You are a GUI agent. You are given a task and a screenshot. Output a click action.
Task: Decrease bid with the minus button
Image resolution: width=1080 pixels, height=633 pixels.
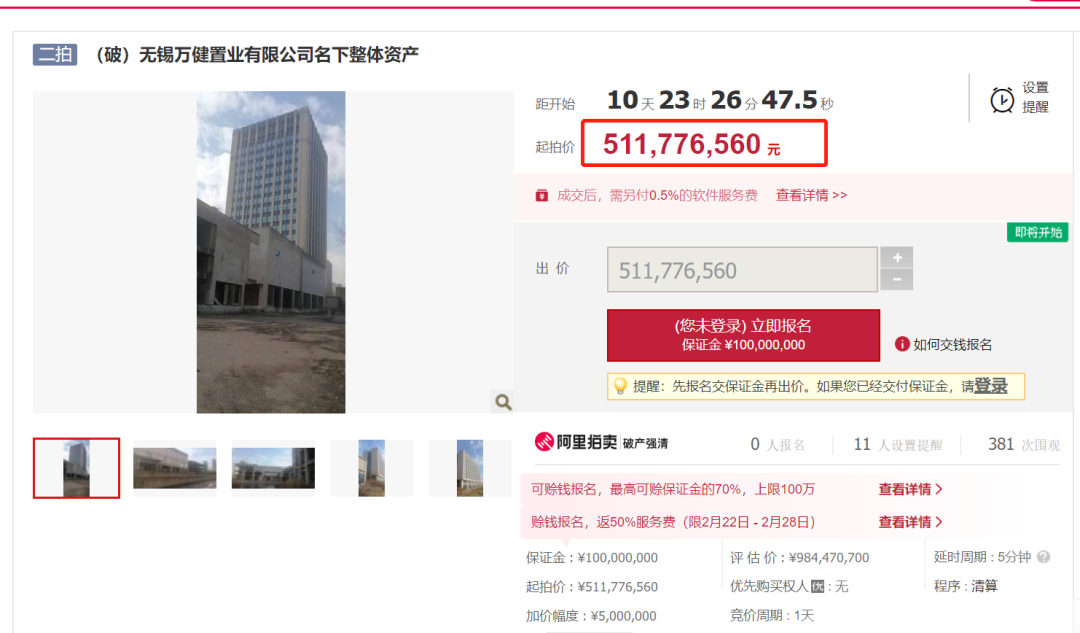[897, 280]
